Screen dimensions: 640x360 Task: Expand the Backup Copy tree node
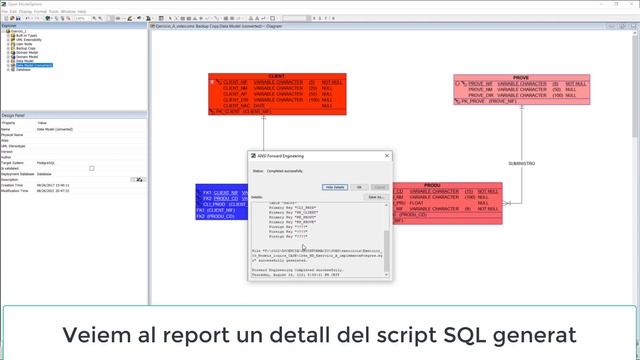tap(8, 48)
